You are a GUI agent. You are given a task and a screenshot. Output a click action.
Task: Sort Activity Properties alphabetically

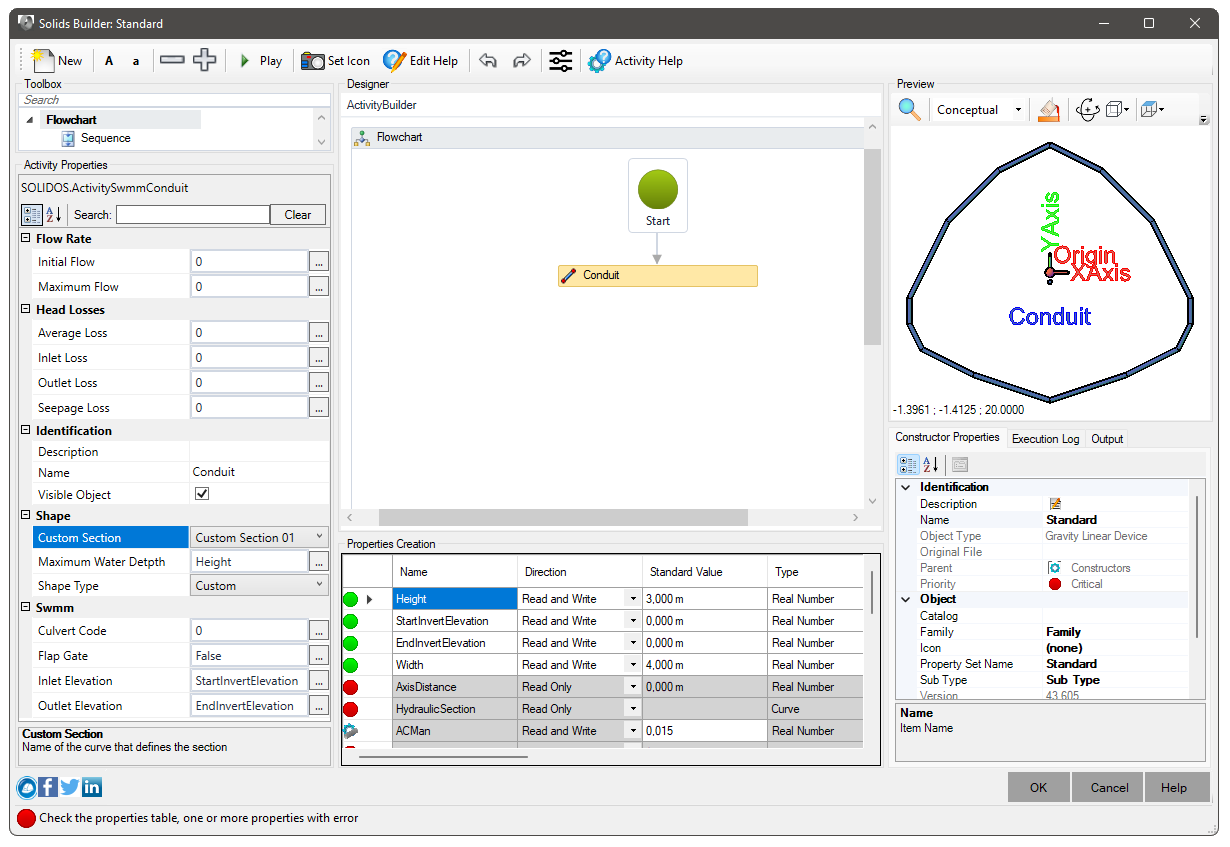coord(54,214)
